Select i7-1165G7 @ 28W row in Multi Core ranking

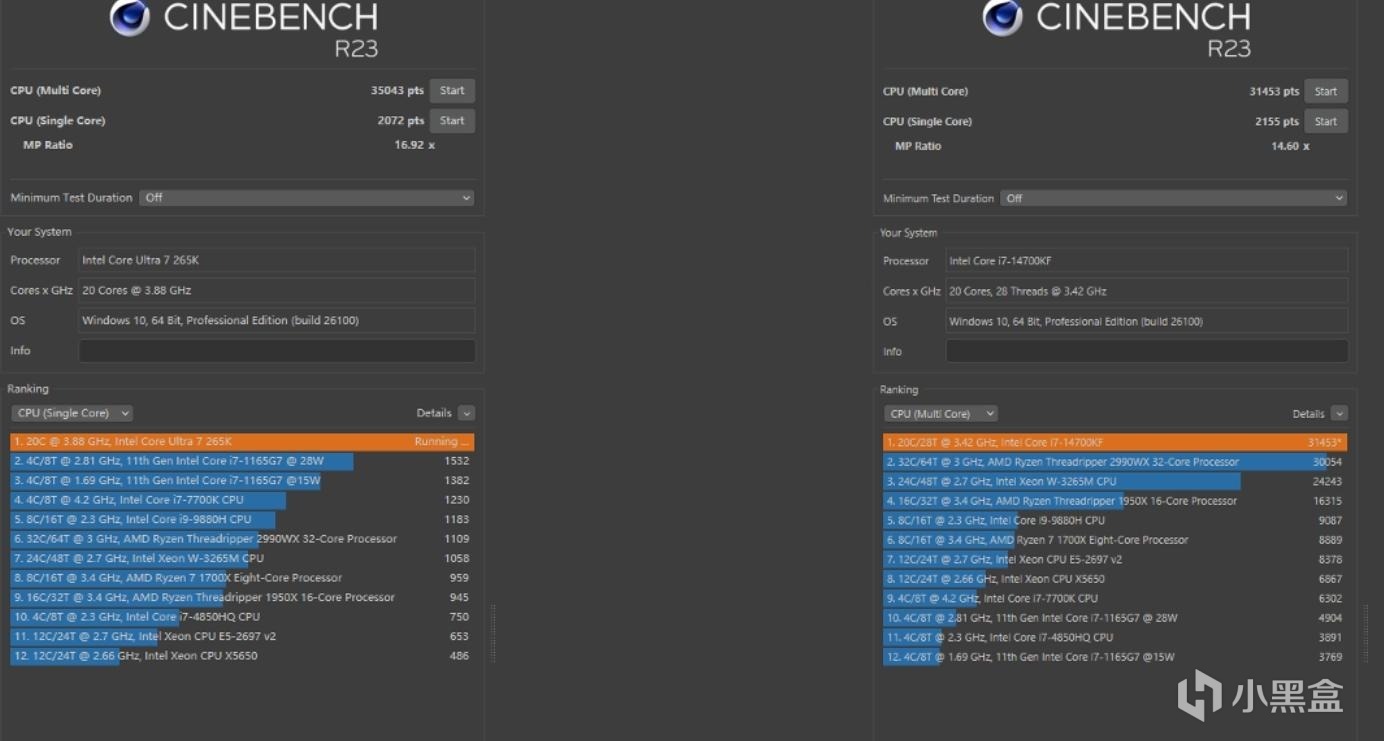1115,618
